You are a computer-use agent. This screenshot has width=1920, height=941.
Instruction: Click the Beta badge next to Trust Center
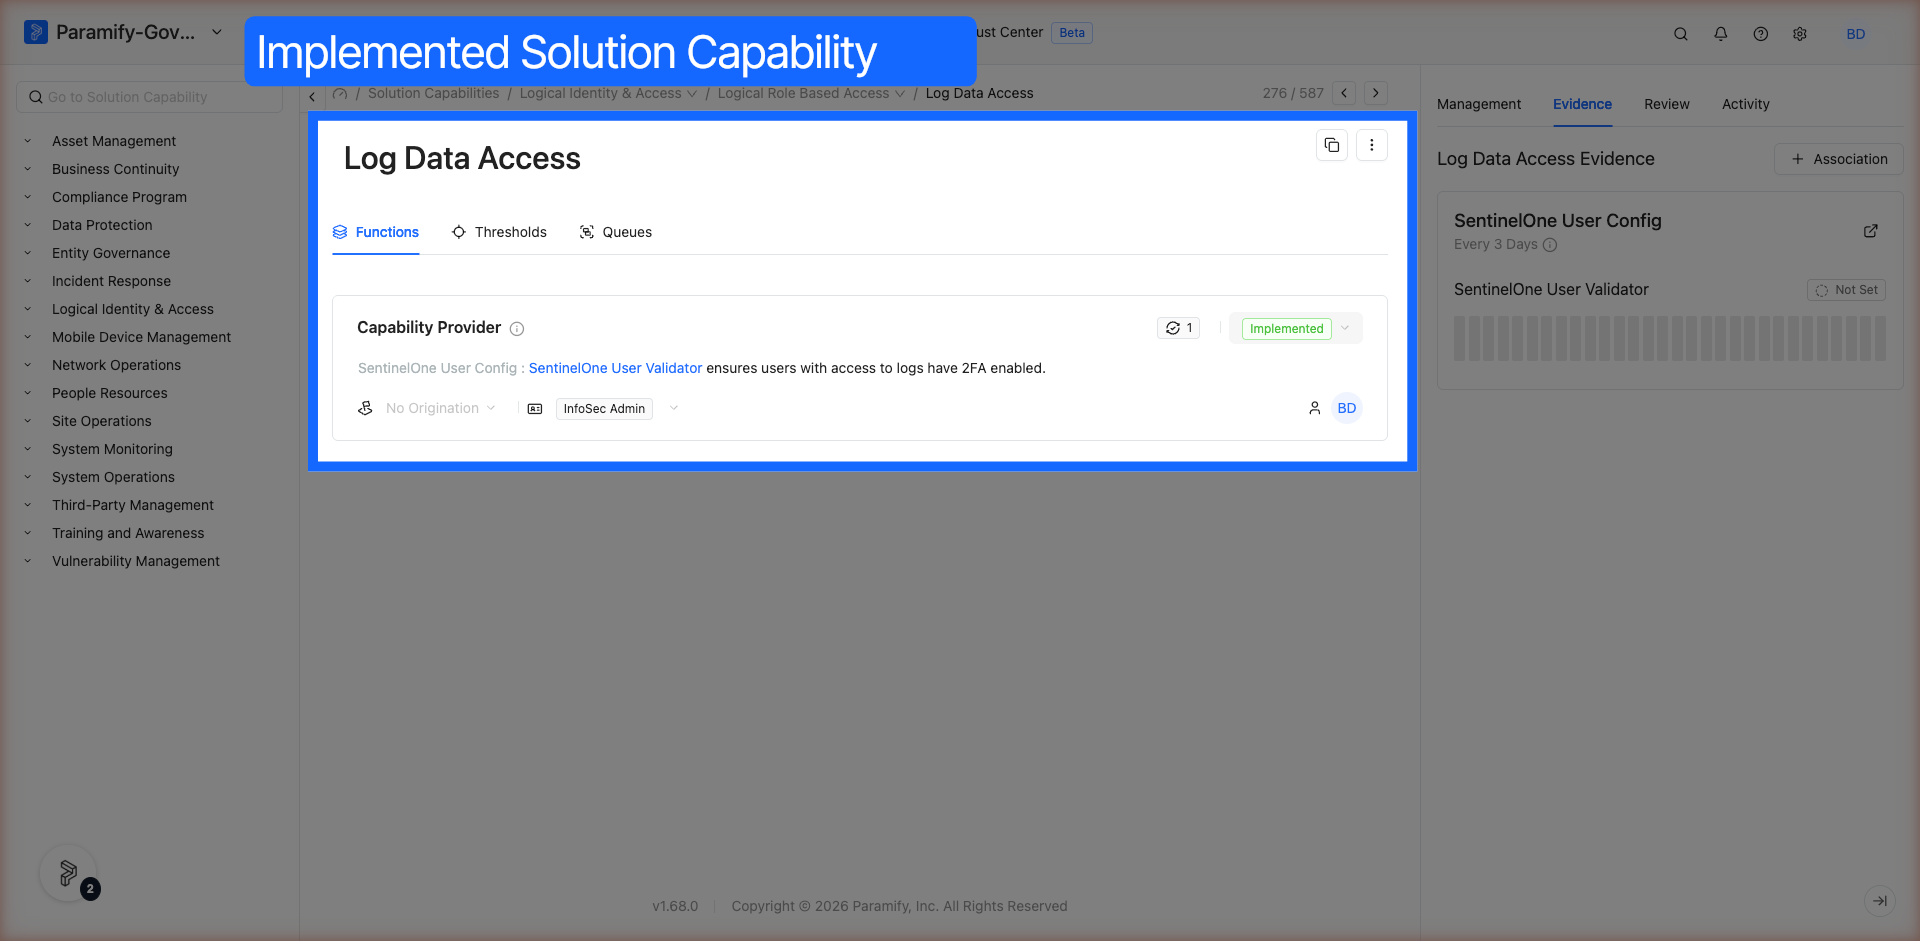[x=1072, y=33]
